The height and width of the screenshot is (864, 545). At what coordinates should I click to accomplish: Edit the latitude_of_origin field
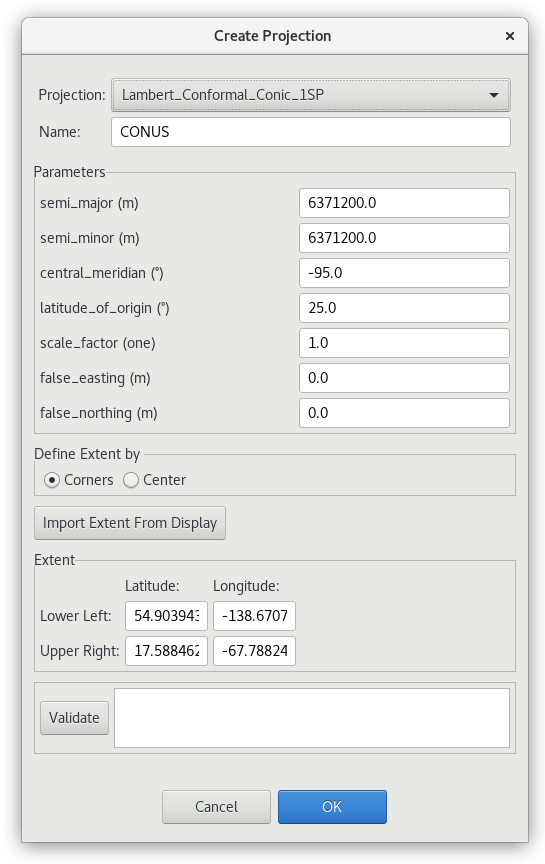pos(404,308)
